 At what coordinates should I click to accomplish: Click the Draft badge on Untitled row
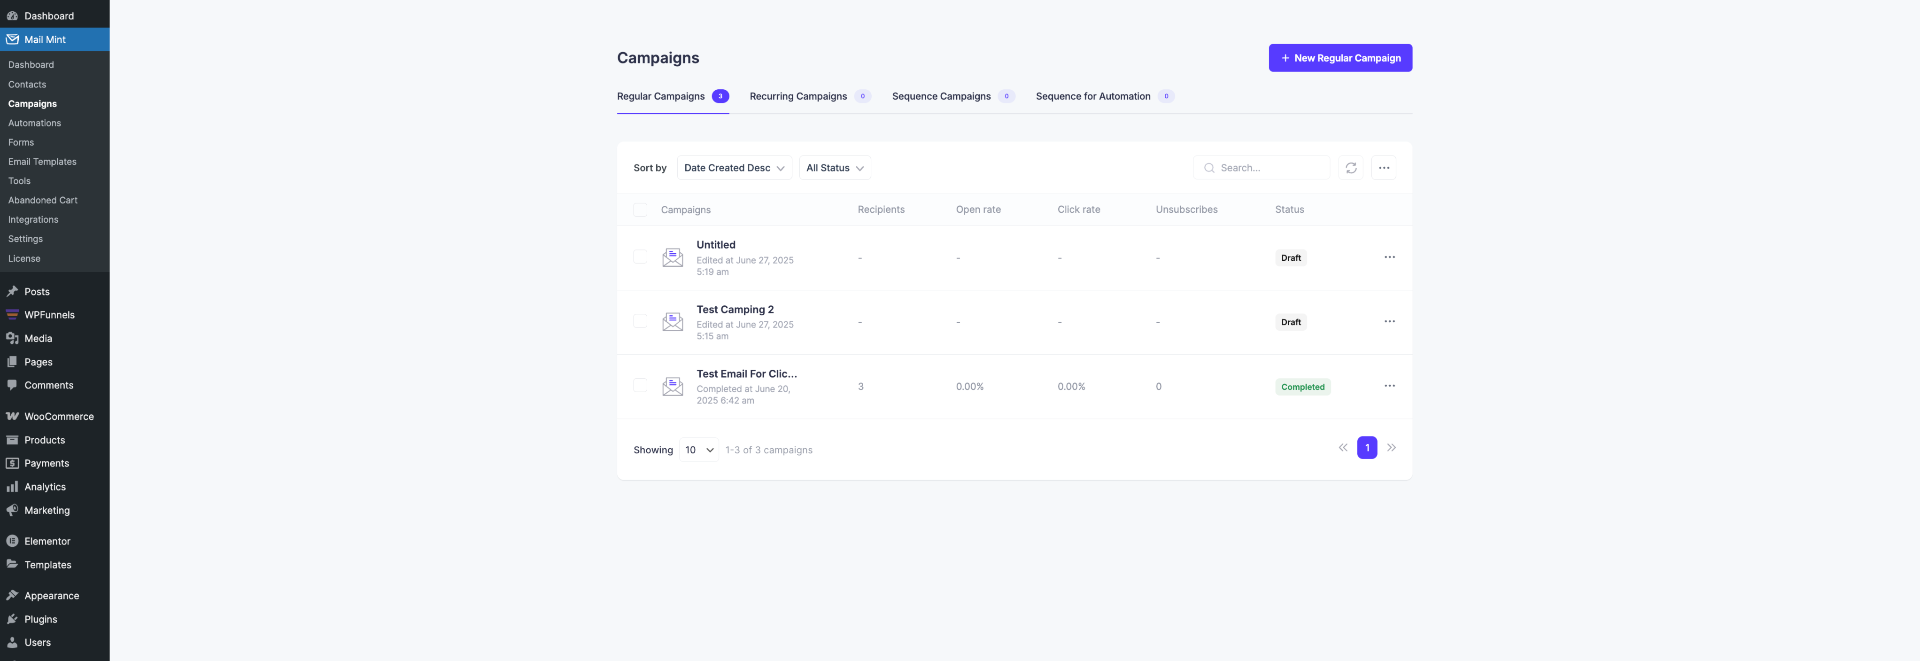1291,258
